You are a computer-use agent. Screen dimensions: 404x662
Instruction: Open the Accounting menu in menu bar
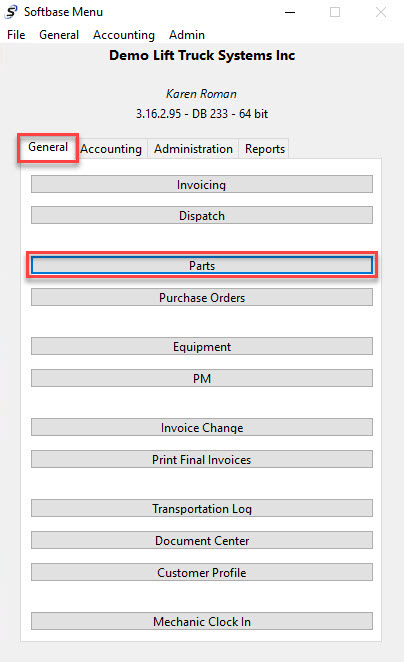124,35
